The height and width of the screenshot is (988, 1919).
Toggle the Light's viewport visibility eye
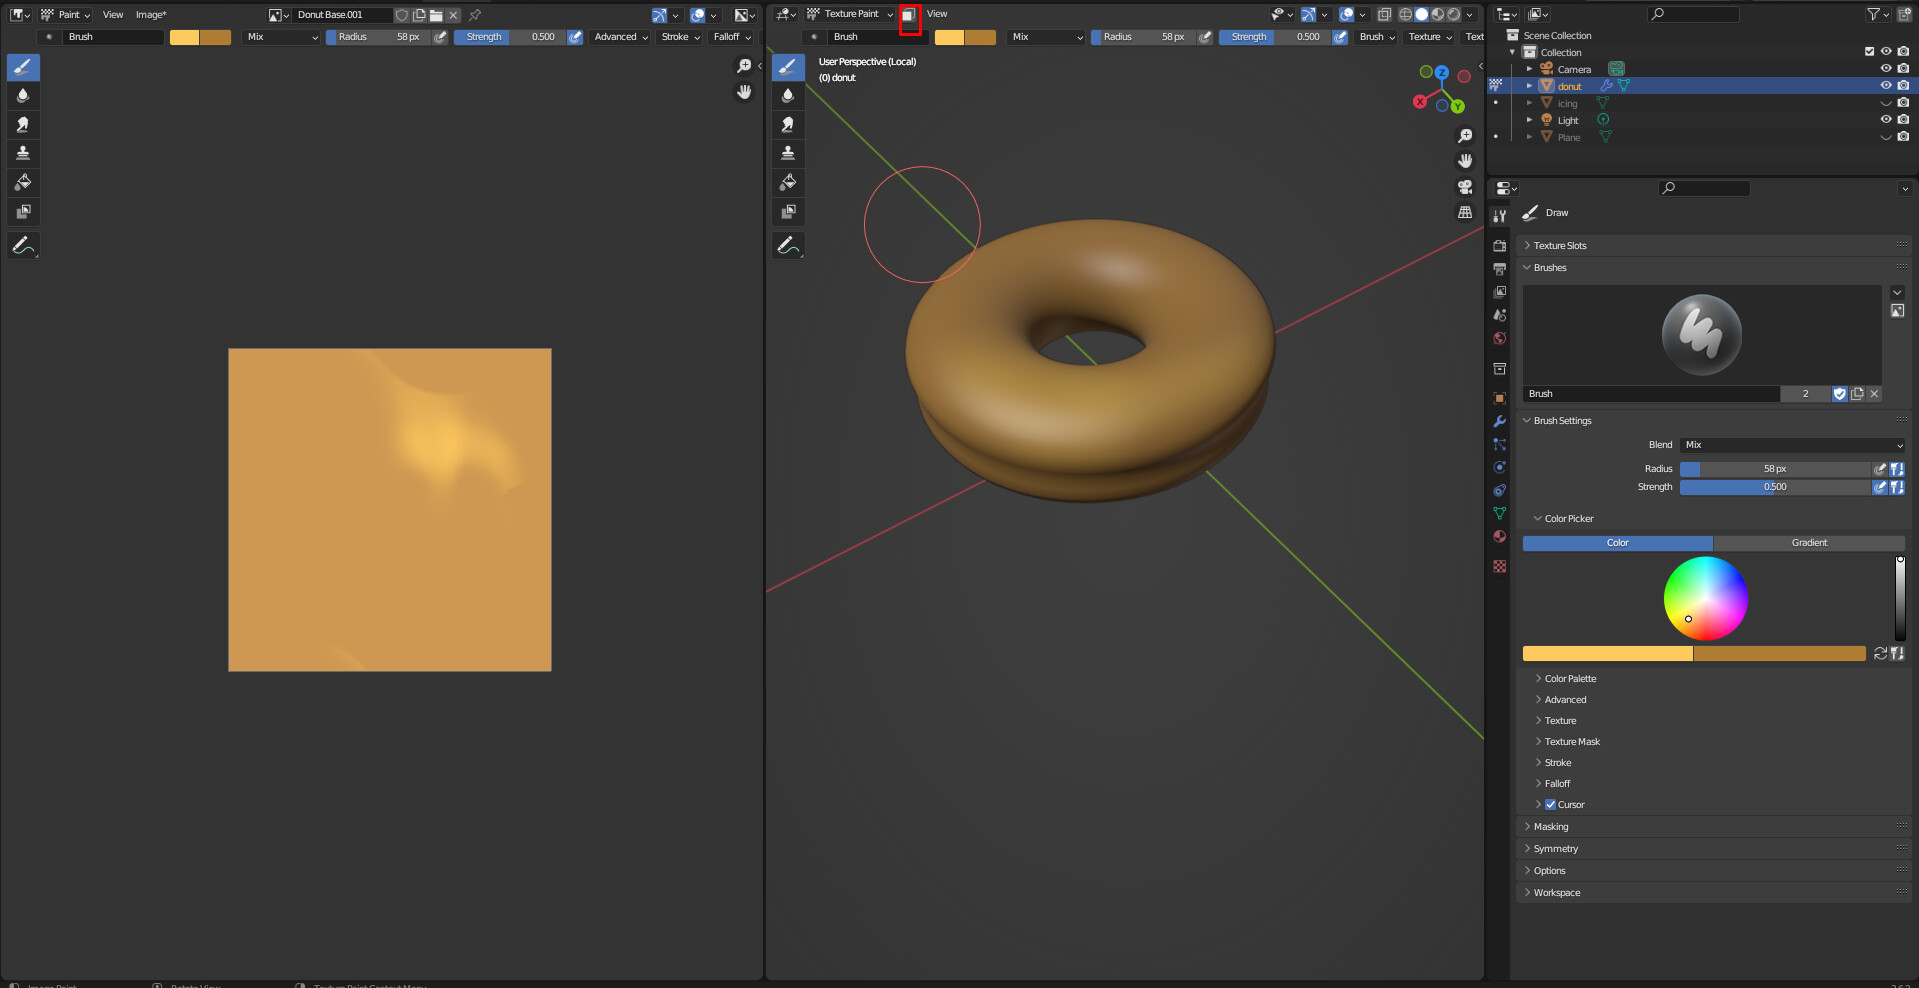(1886, 119)
